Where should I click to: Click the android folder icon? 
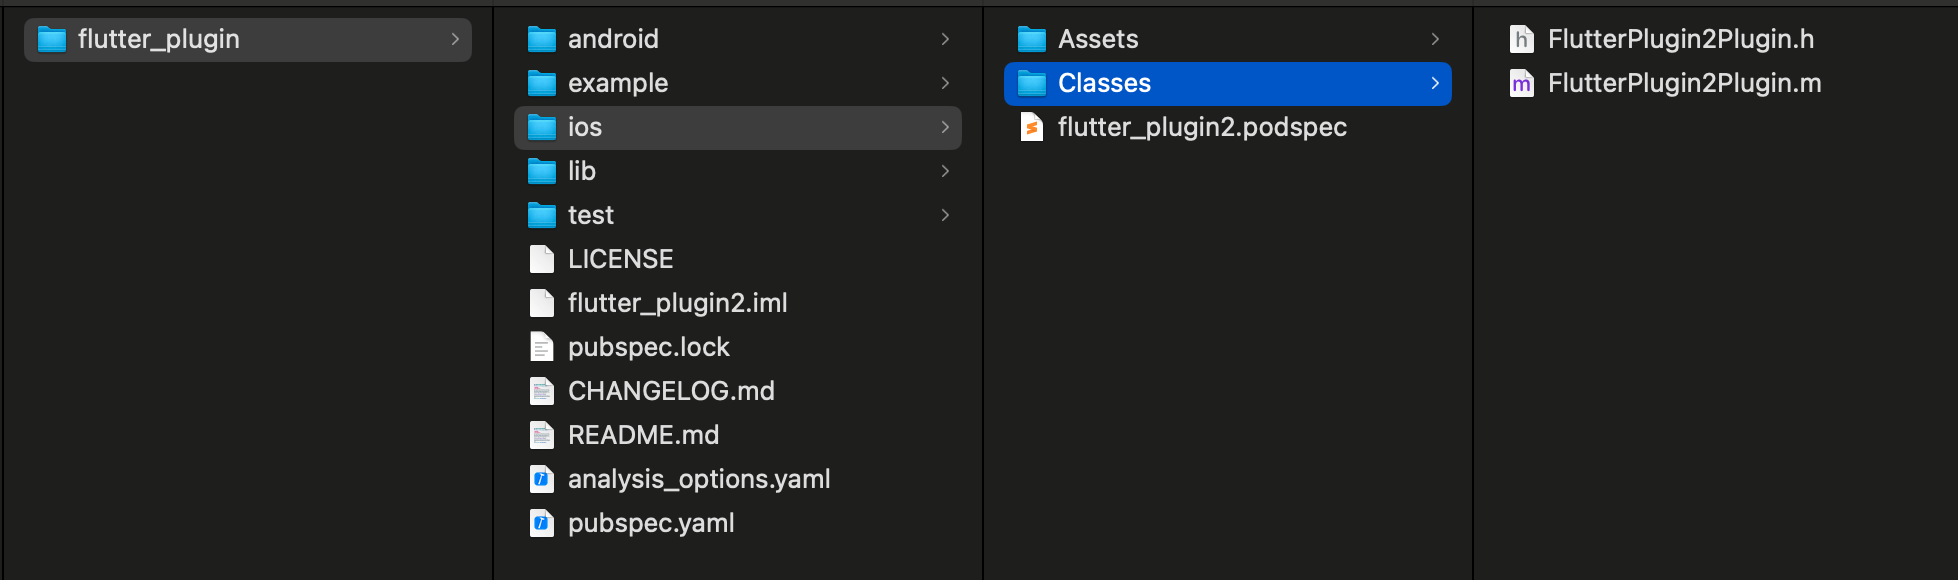[x=541, y=39]
